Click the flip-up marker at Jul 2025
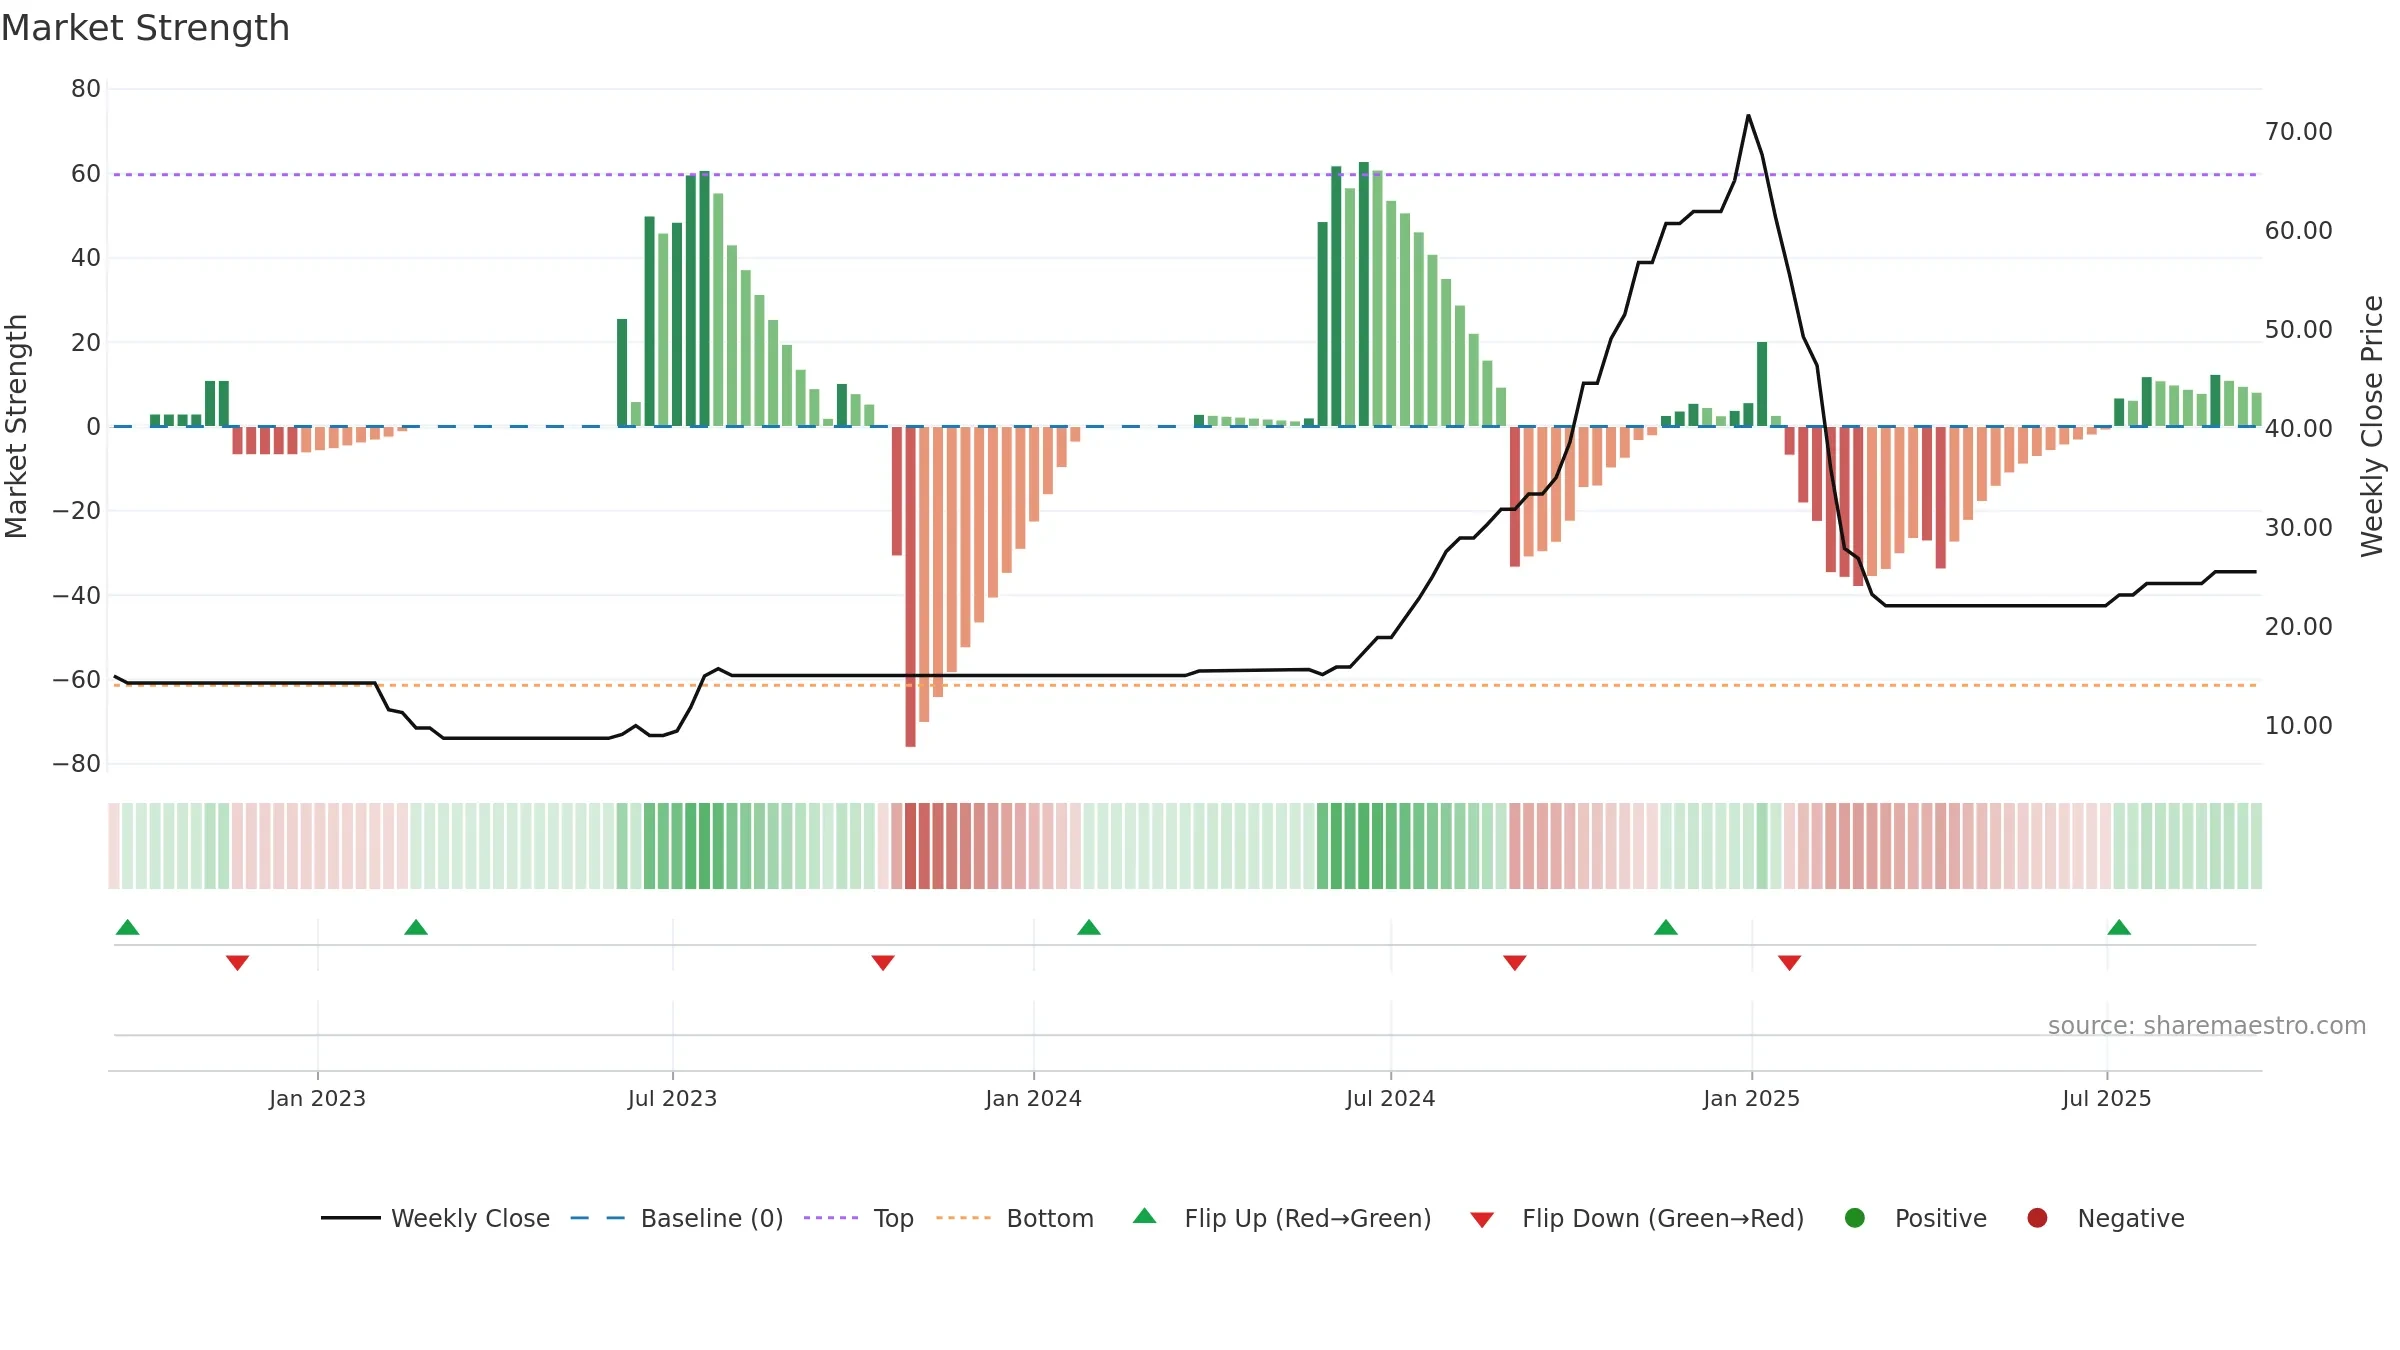 pos(2119,928)
